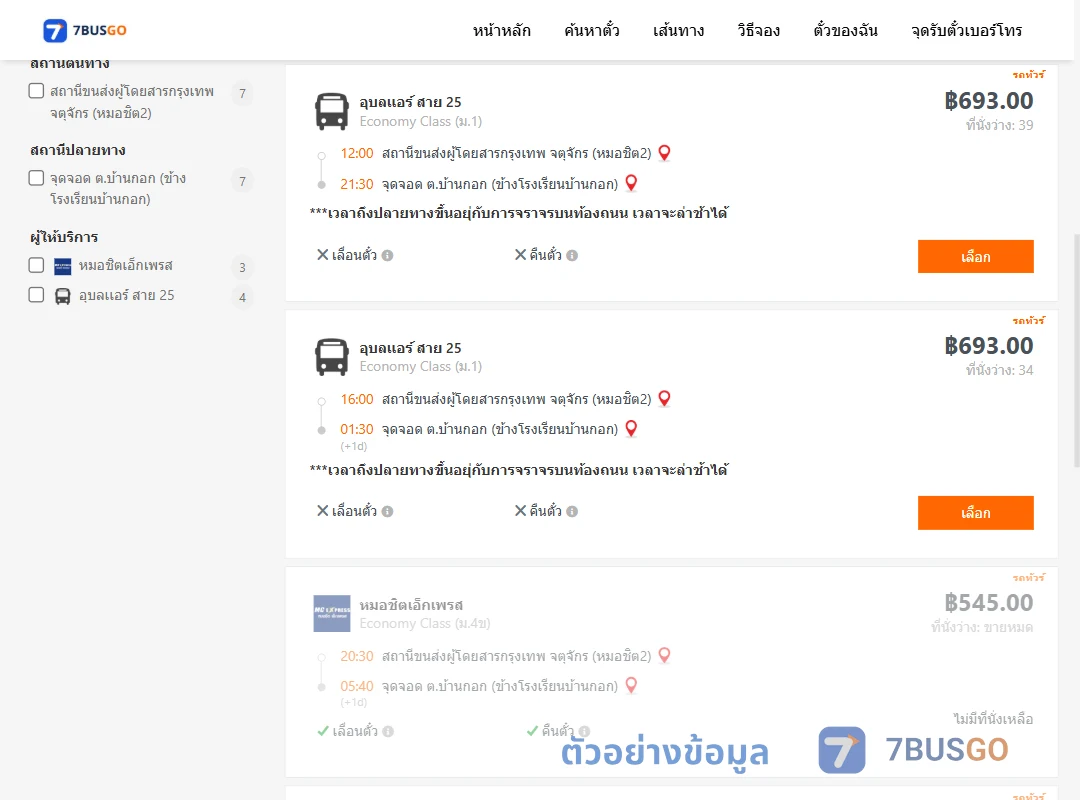Click ที่นั่งว่าง: 39 seat count
This screenshot has width=1080, height=800.
(999, 125)
